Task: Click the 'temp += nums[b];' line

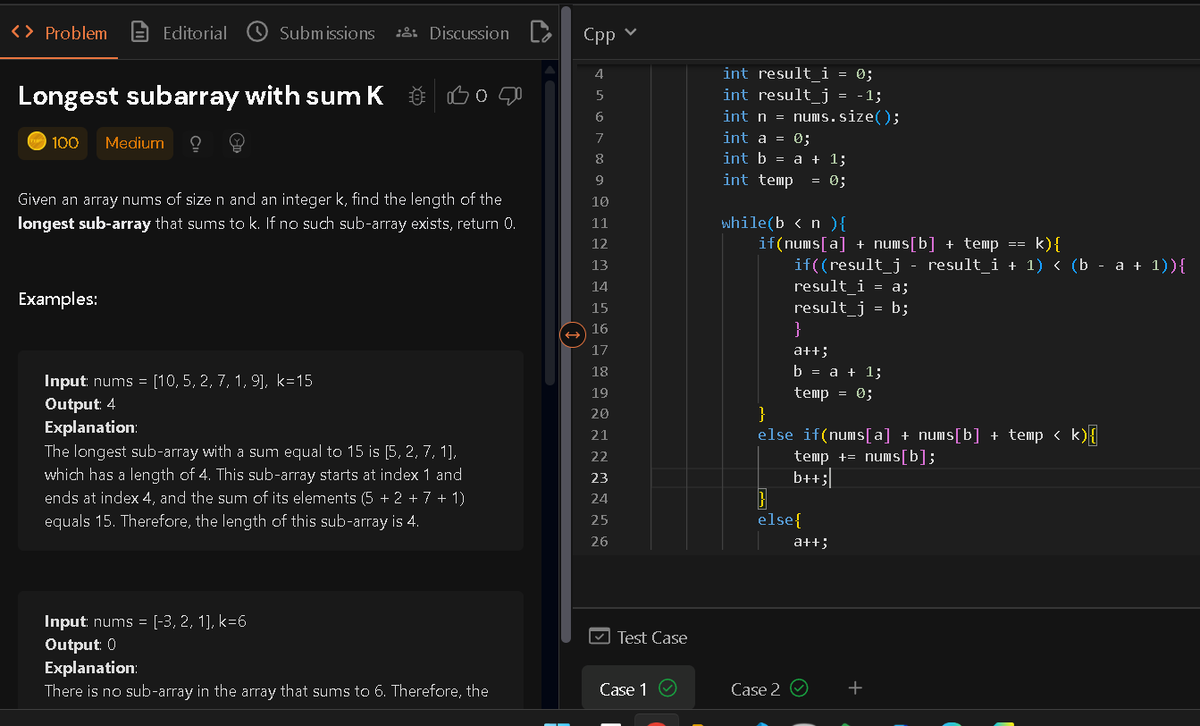Action: (865, 456)
